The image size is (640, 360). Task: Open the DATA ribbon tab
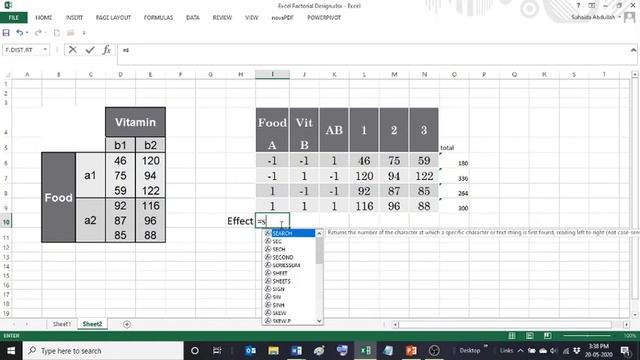click(193, 18)
